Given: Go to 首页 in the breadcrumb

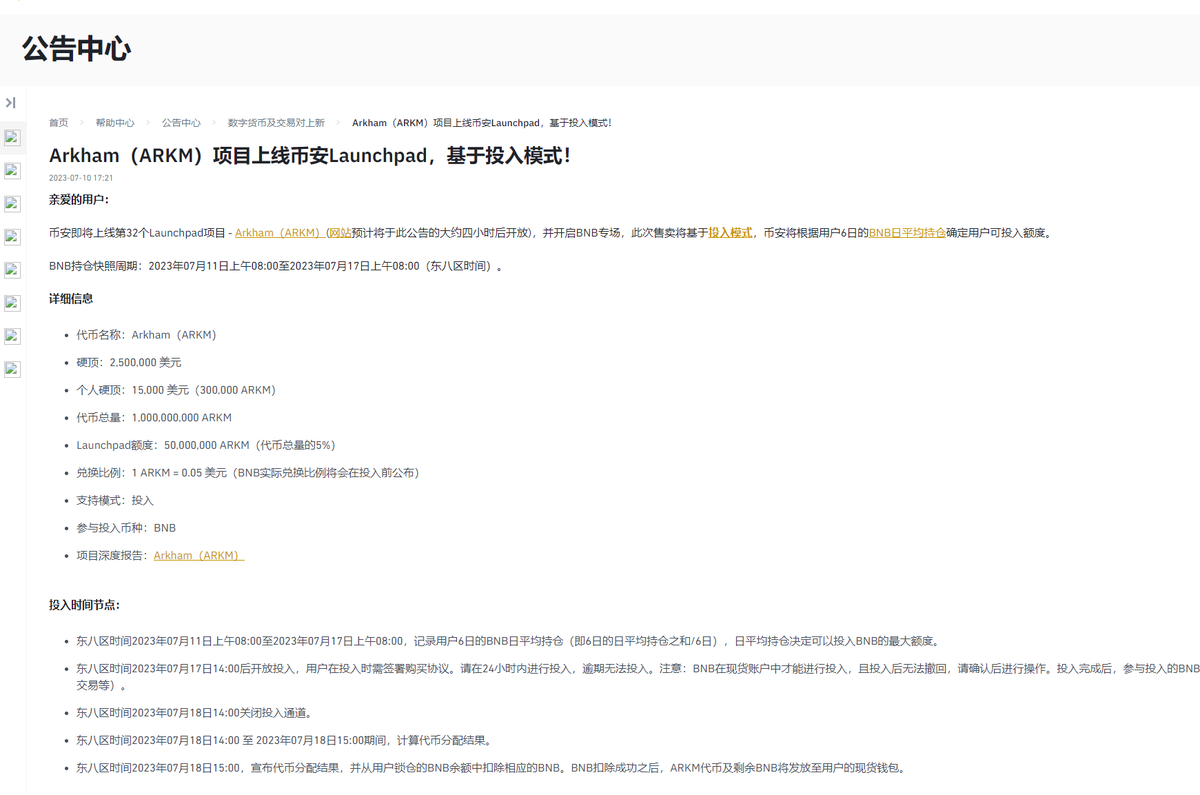Looking at the screenshot, I should click(59, 123).
